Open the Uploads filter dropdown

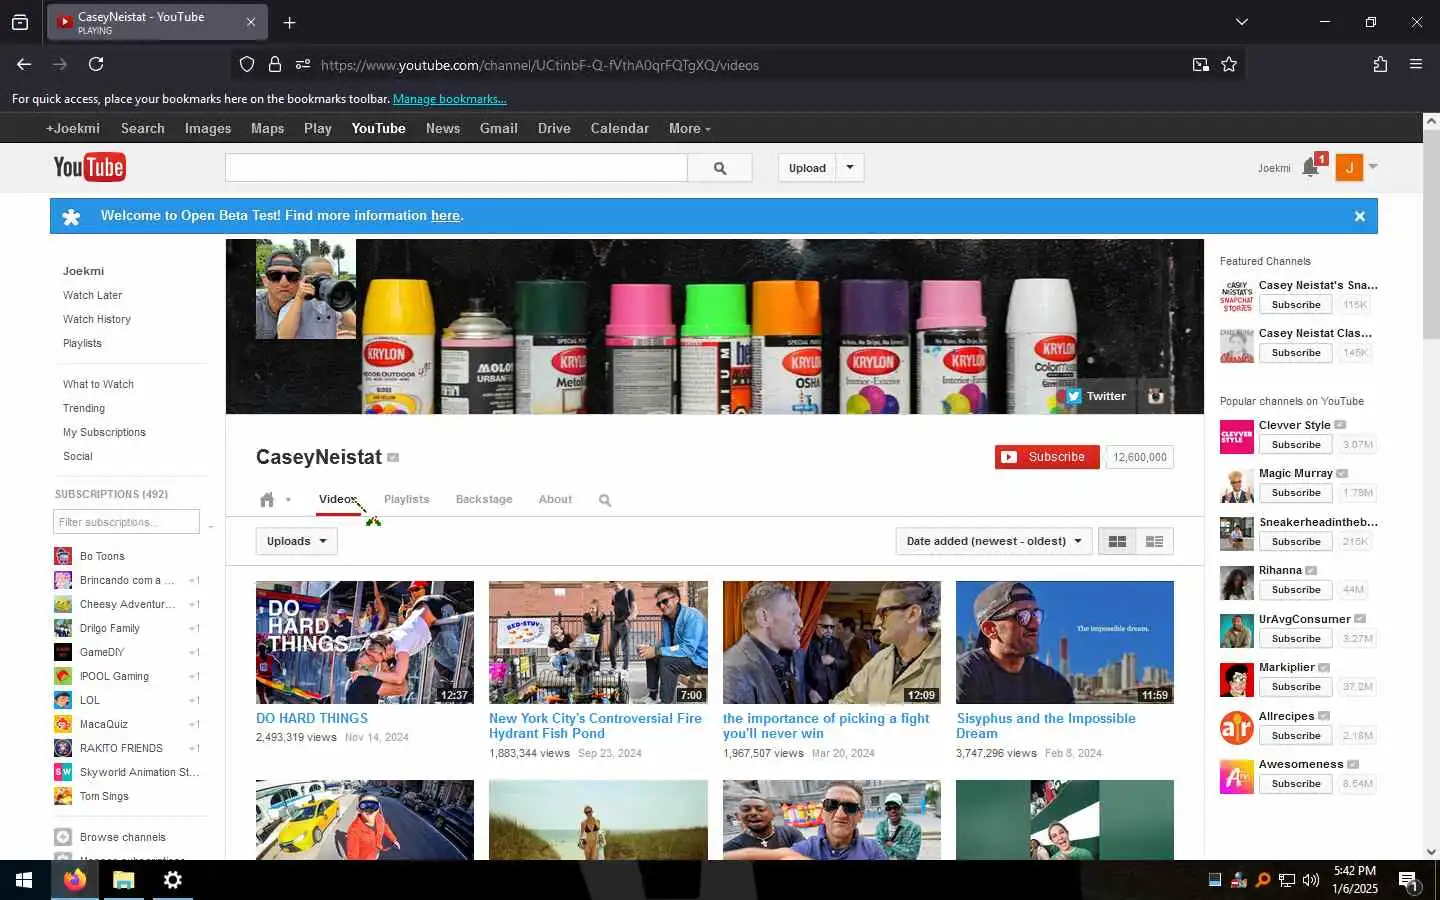[x=297, y=541]
